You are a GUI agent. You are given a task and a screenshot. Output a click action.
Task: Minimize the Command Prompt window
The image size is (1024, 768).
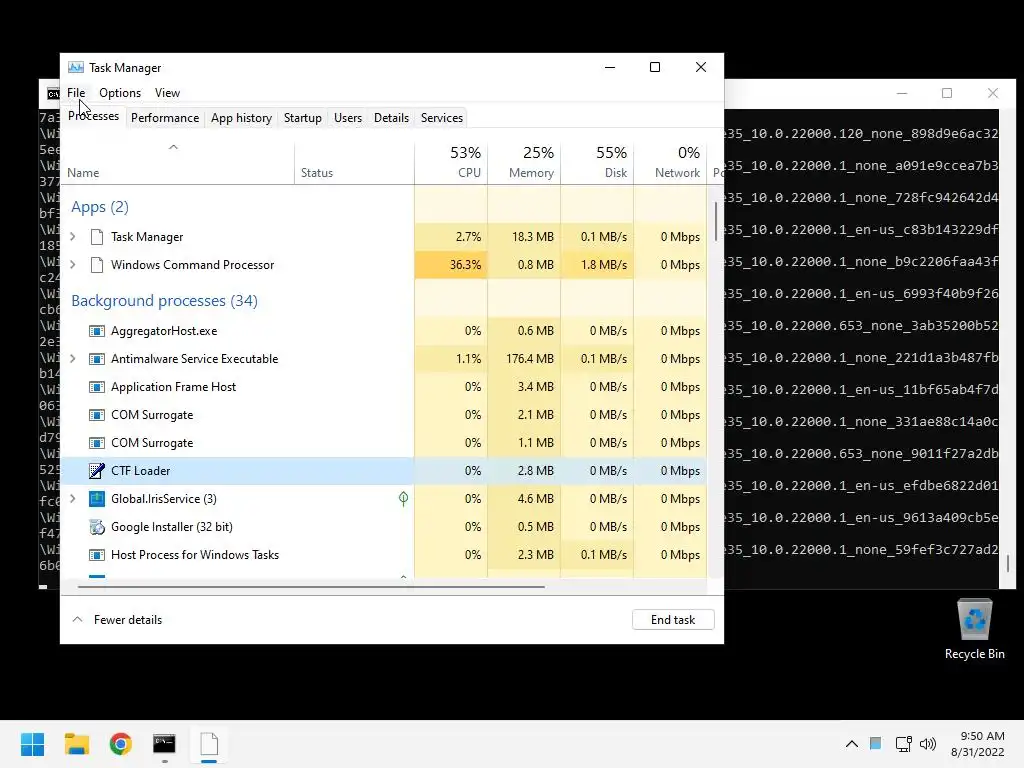pos(902,93)
